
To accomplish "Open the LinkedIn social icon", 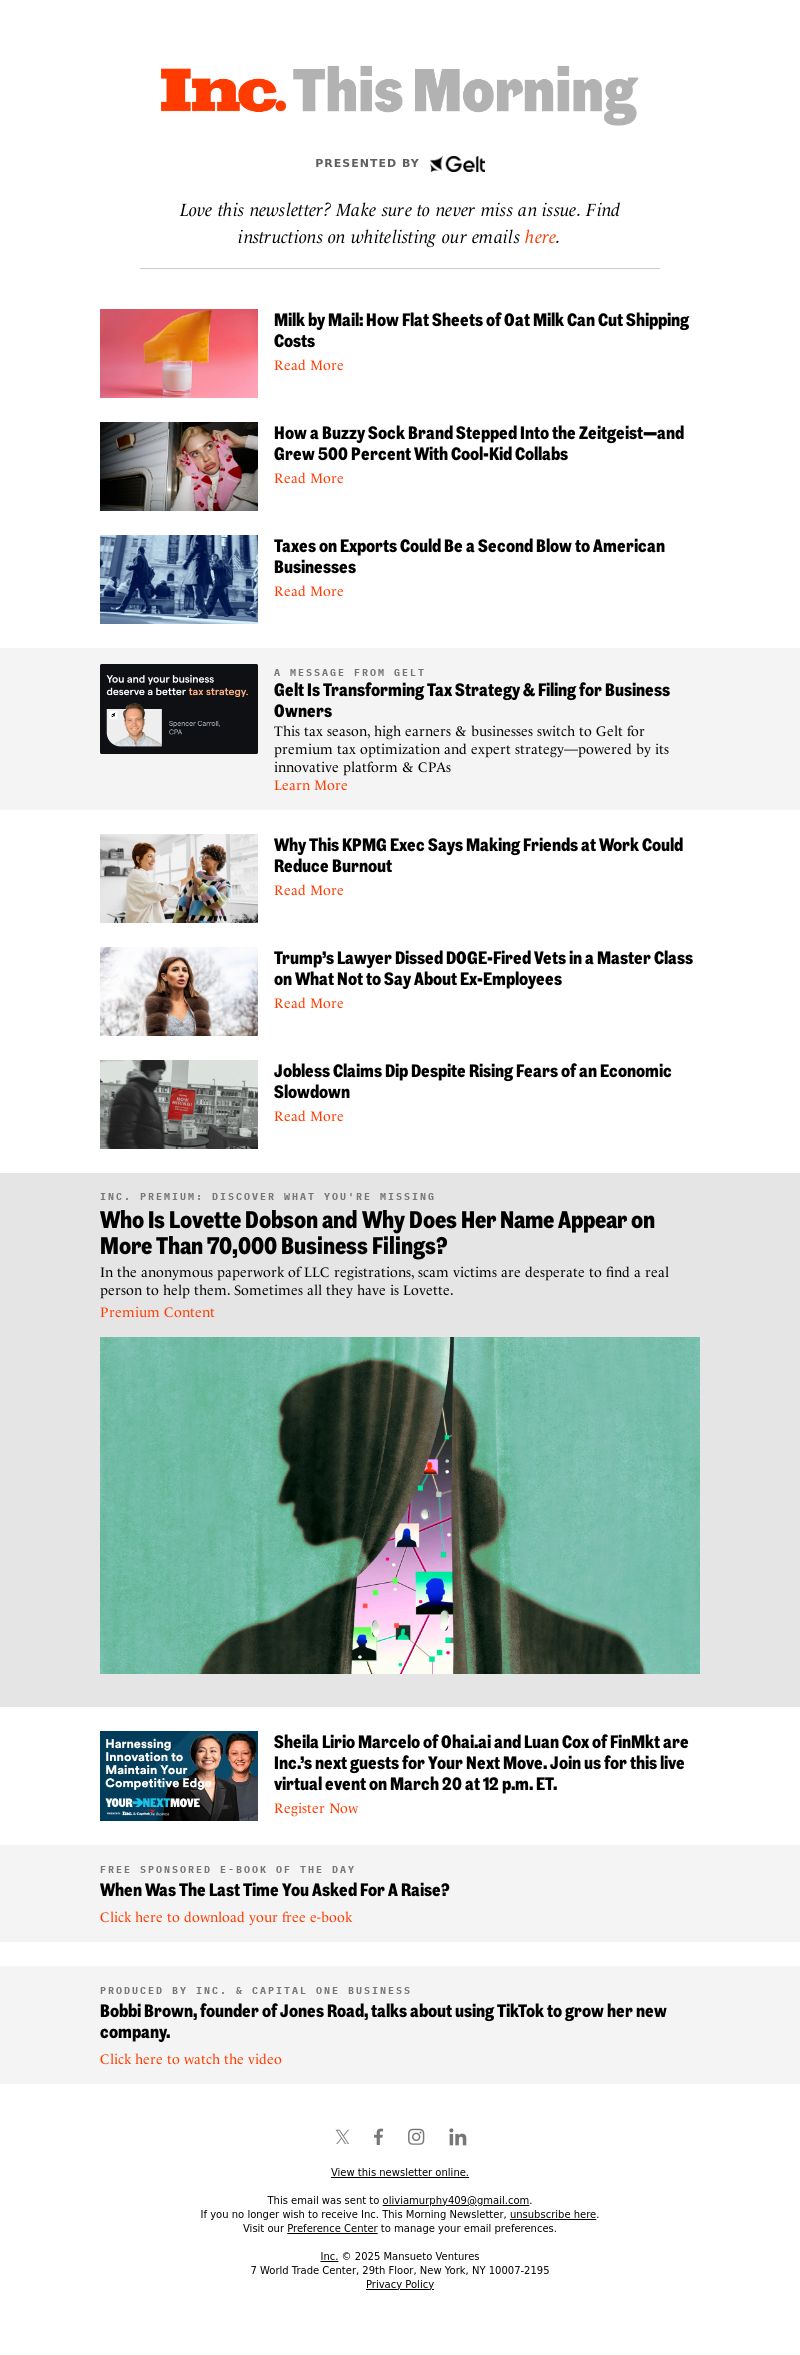I will (457, 2137).
